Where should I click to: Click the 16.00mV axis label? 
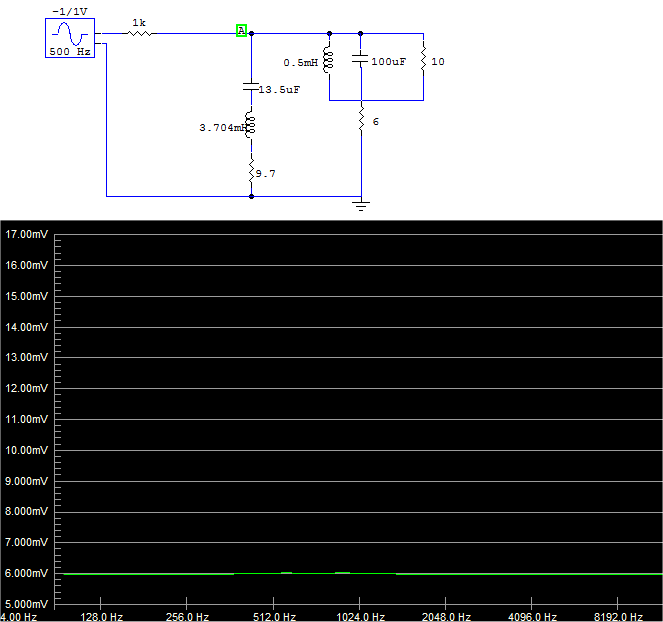pos(27,265)
